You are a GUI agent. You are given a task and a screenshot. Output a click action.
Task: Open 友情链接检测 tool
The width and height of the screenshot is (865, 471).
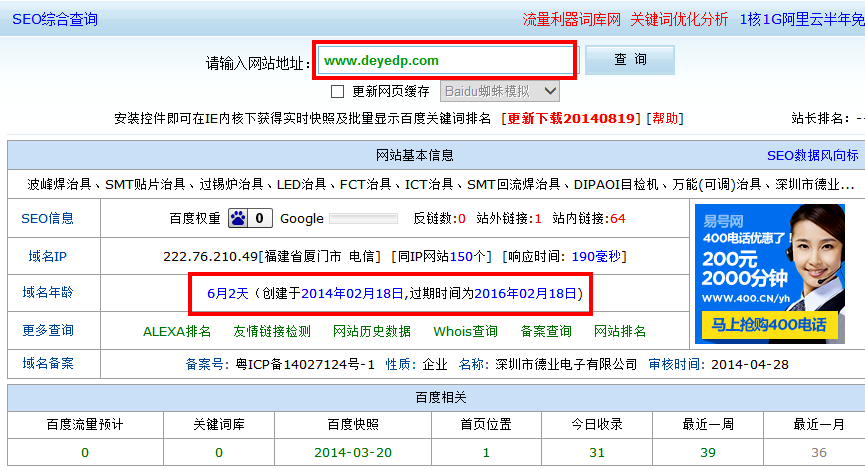272,331
